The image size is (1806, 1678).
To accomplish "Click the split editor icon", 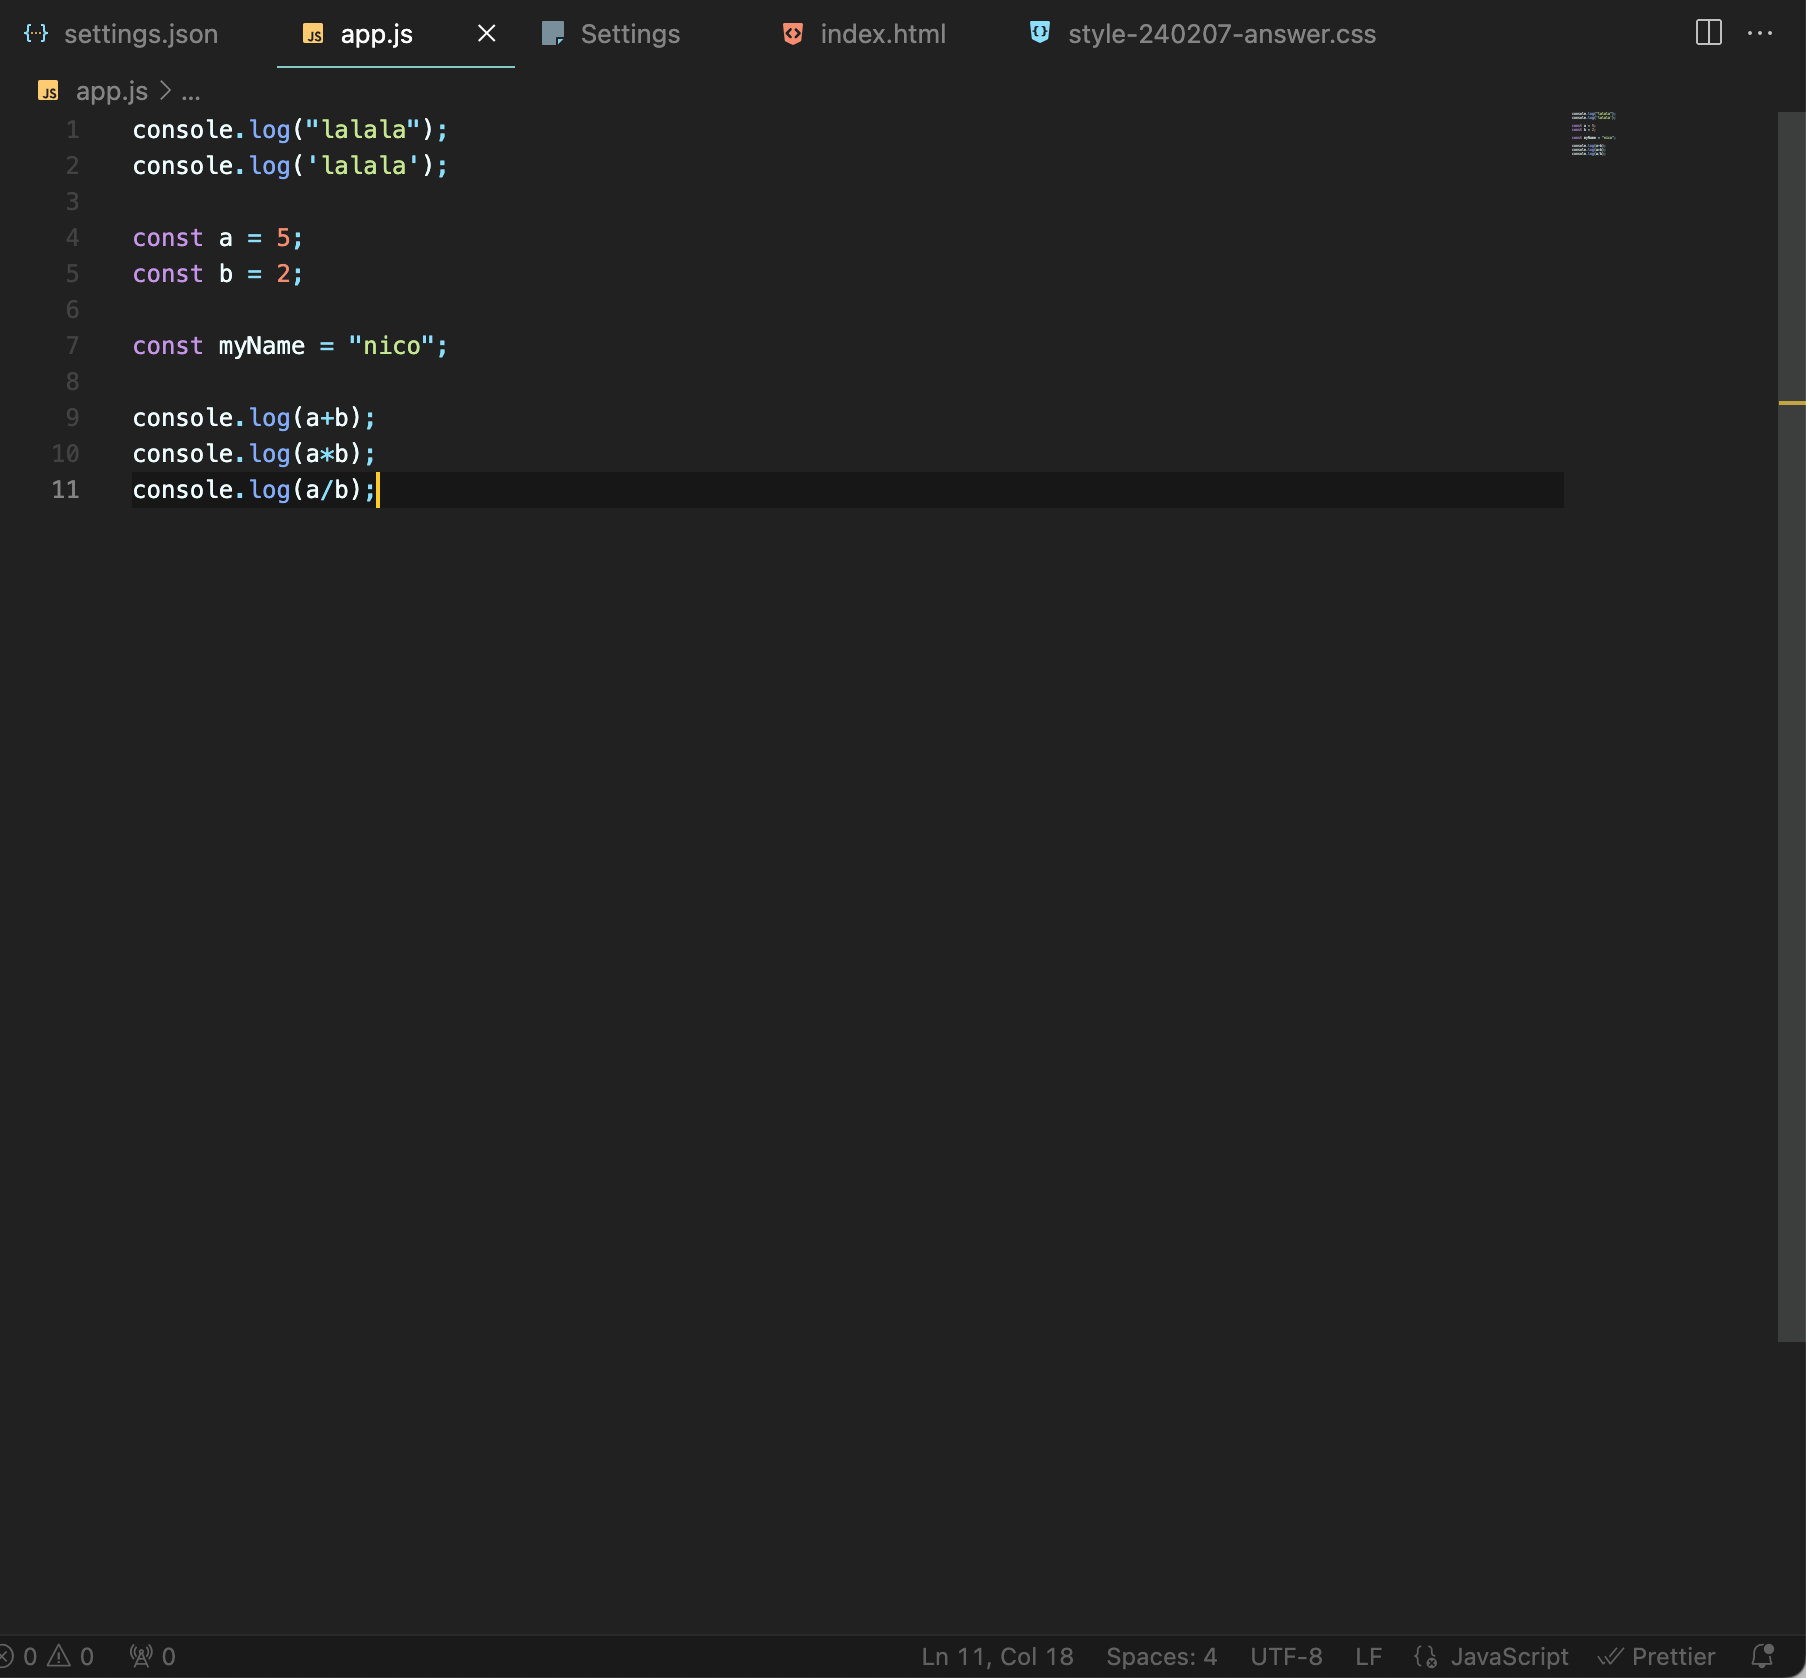I will 1709,33.
